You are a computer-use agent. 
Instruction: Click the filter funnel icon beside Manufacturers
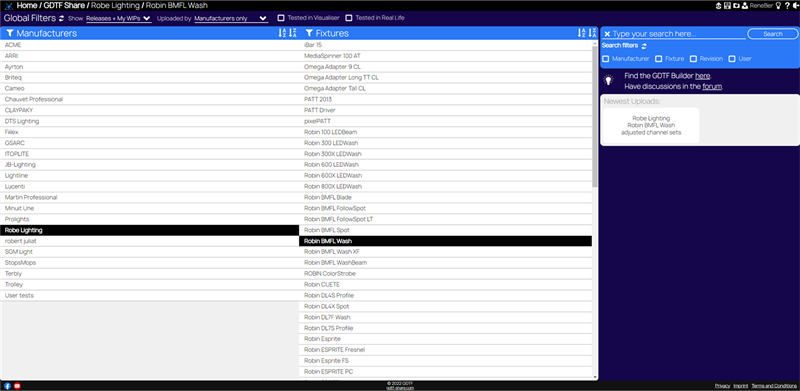[x=10, y=33]
